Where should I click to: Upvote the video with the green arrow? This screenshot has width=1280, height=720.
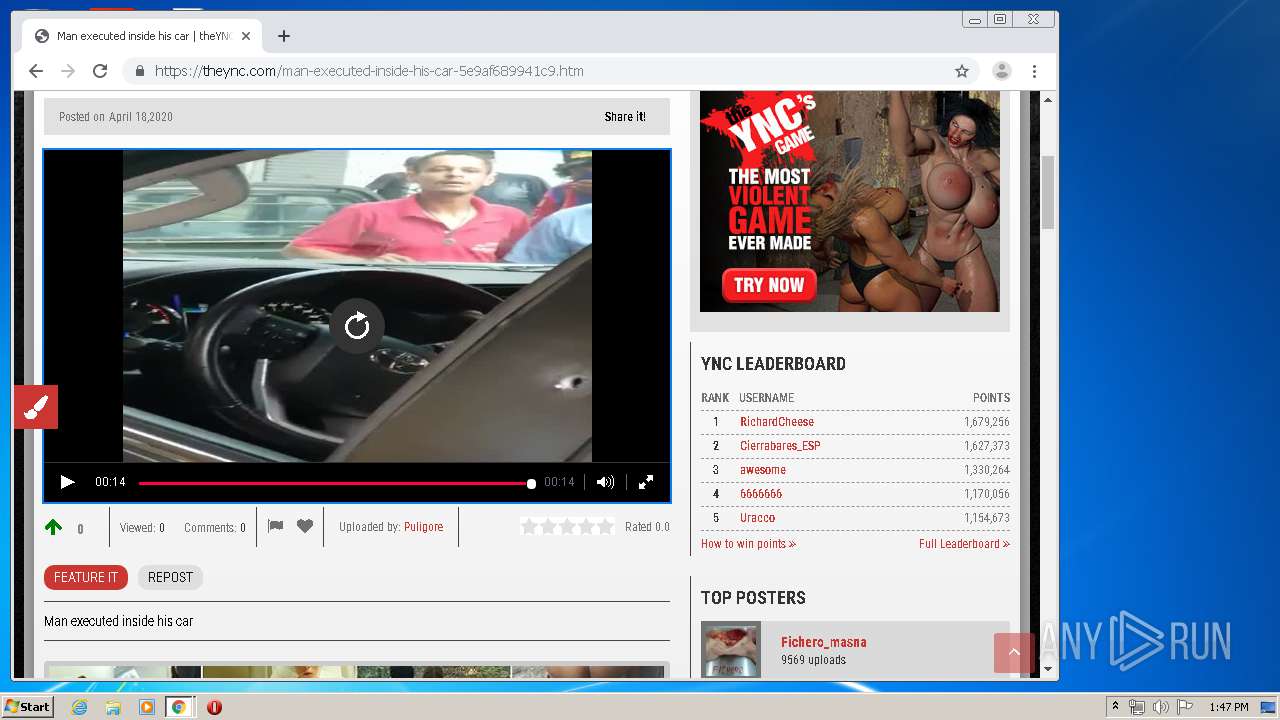(53, 527)
